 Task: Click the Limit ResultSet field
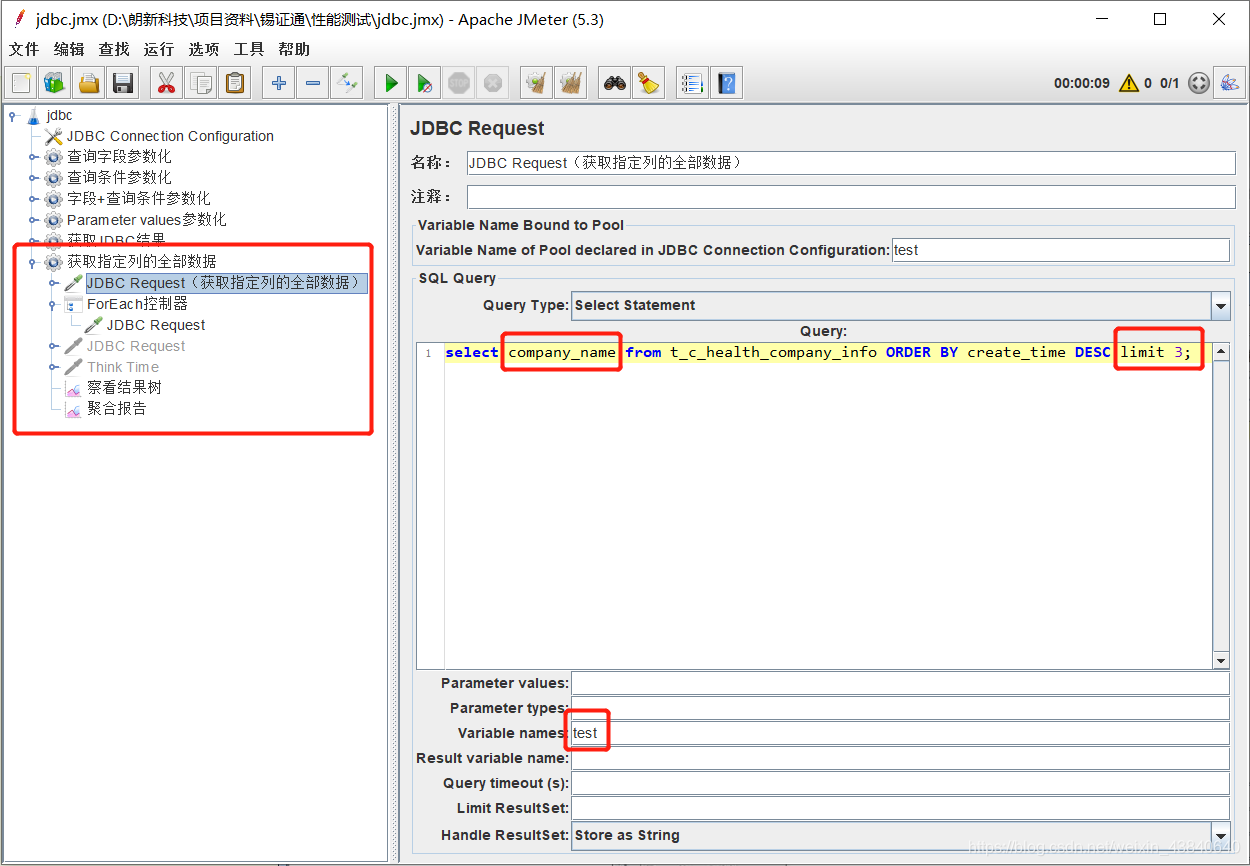[x=900, y=808]
